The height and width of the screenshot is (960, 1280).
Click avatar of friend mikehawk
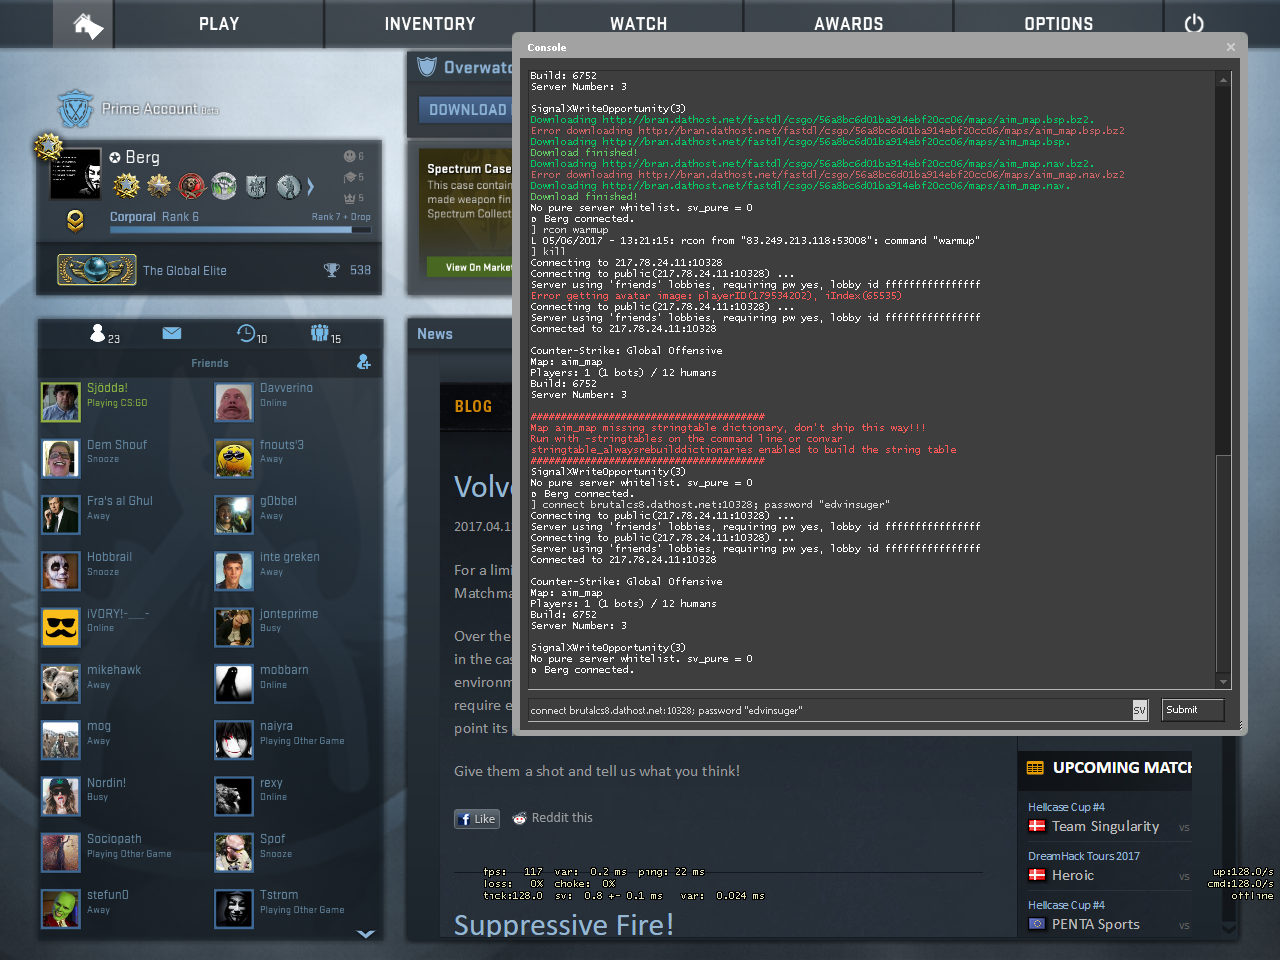point(61,683)
